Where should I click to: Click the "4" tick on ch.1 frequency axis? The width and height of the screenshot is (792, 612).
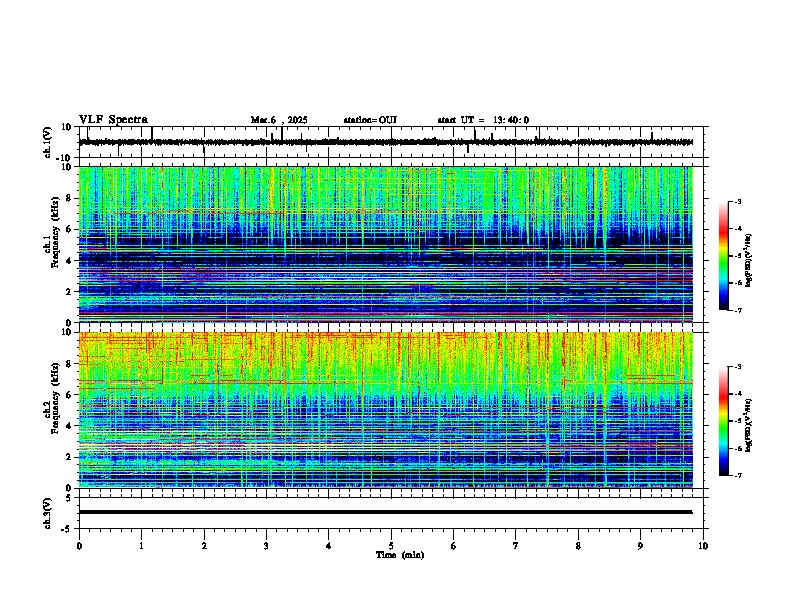70,261
